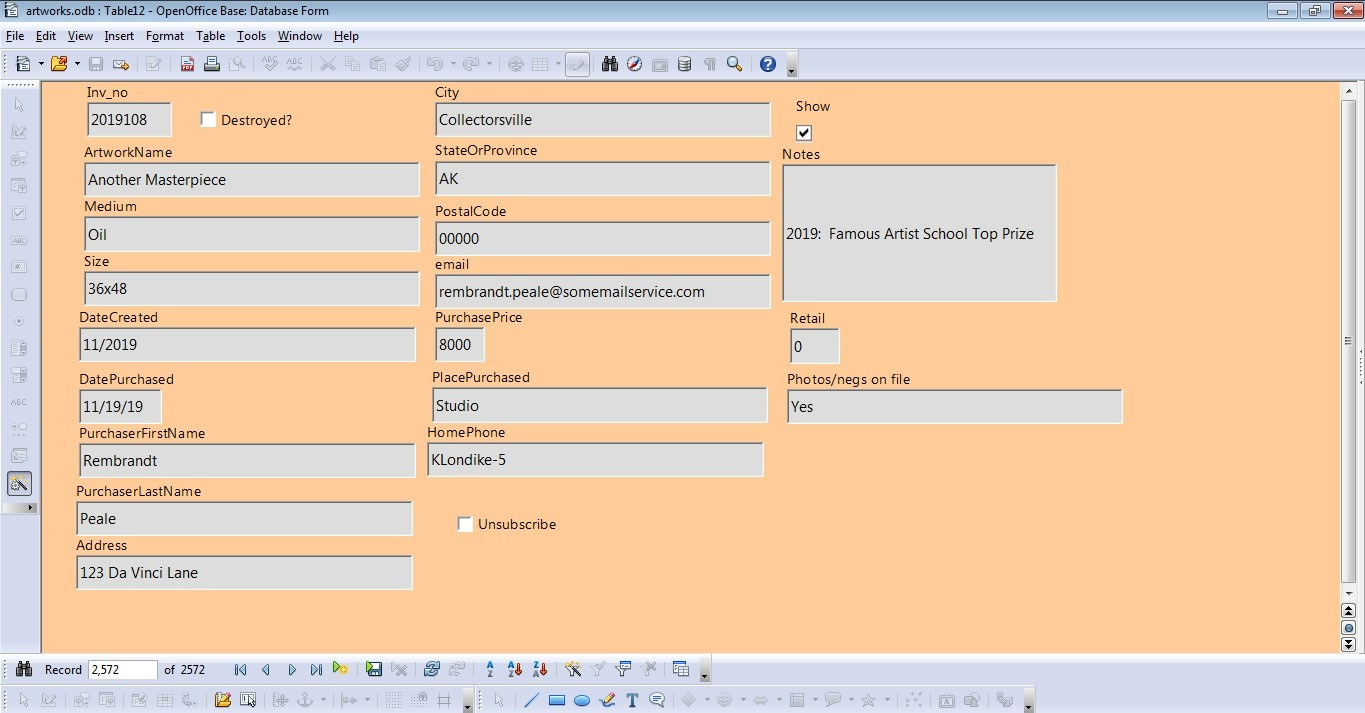Uncheck the Show checkbox
The height and width of the screenshot is (713, 1365).
click(x=804, y=132)
